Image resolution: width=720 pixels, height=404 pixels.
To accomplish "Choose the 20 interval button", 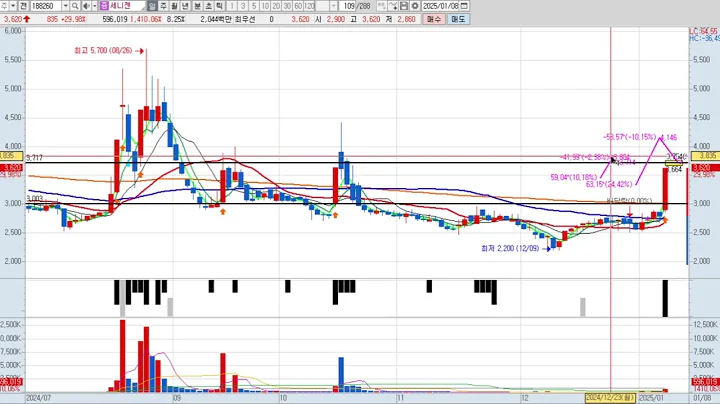I will 276,6.
